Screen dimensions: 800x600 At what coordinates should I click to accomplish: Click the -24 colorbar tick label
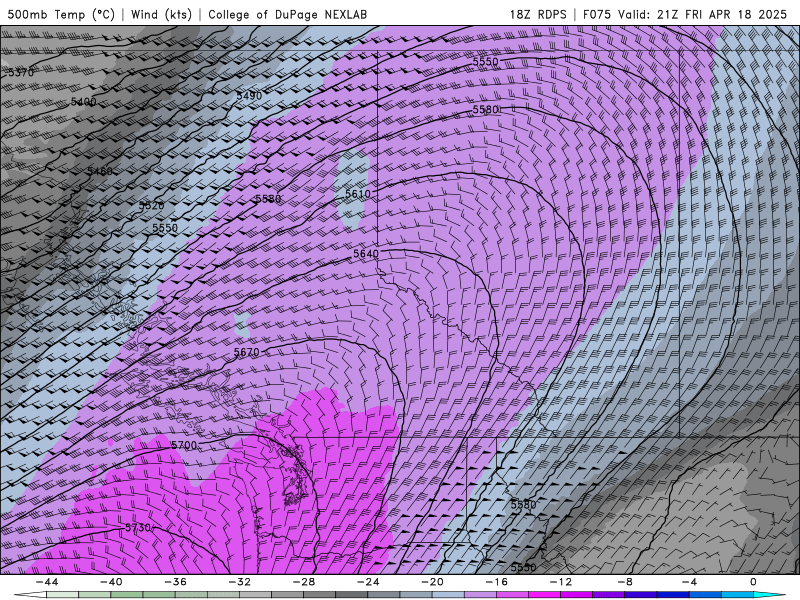(x=368, y=582)
